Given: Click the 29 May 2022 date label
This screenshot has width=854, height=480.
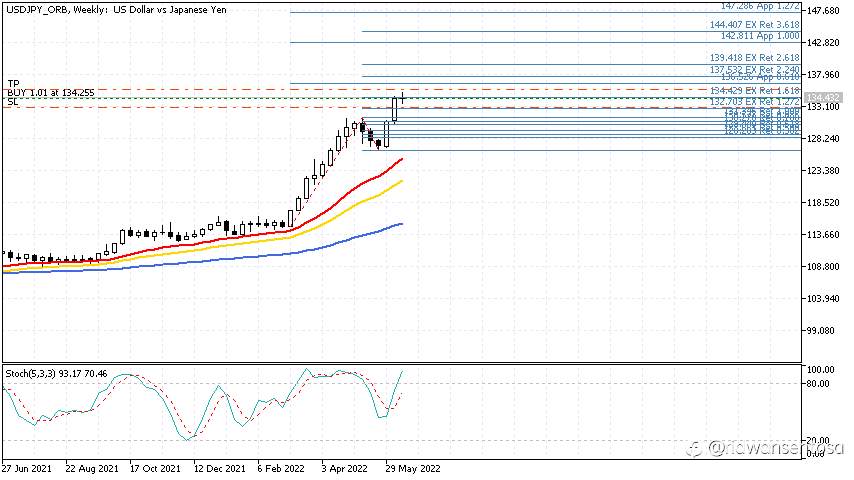Looking at the screenshot, I should point(412,469).
